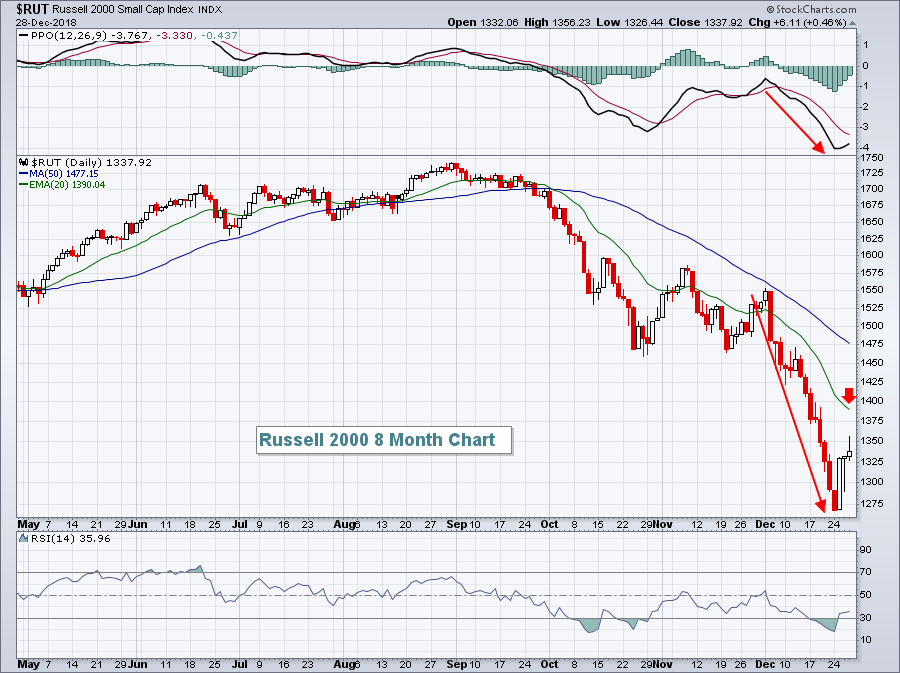Viewport: 900px width, 673px height.
Task: Click the short red down arrow near 1400
Action: pyautogui.click(x=848, y=394)
